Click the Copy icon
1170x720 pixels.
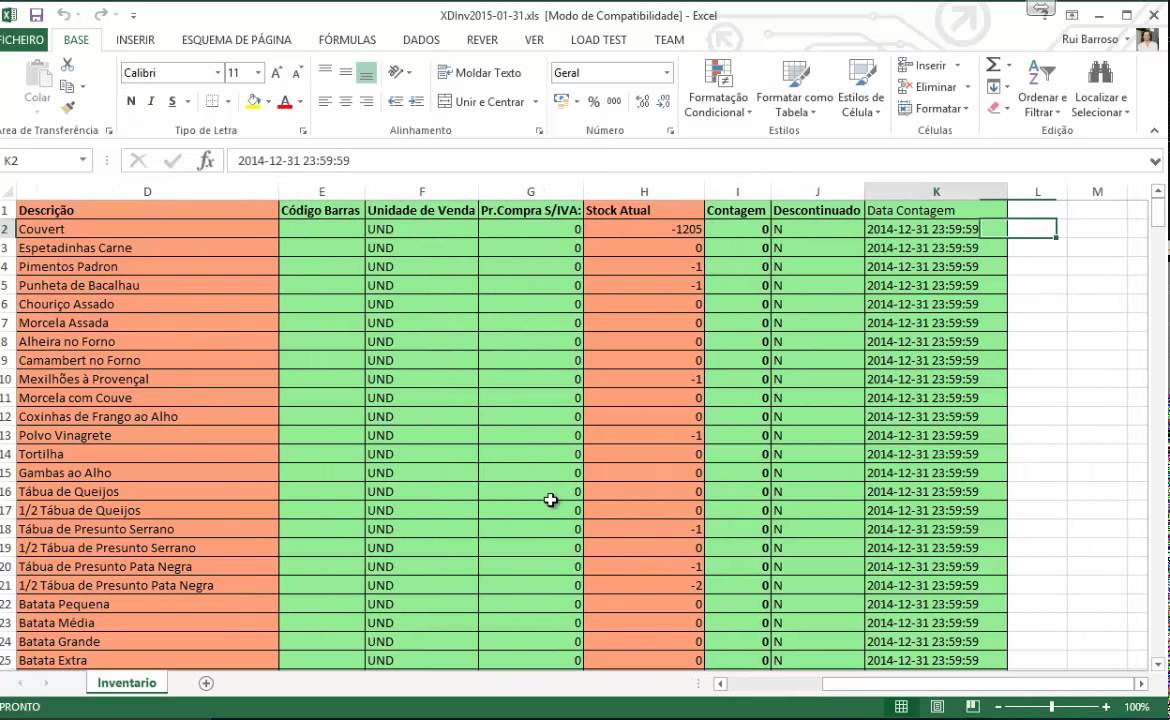pyautogui.click(x=67, y=86)
